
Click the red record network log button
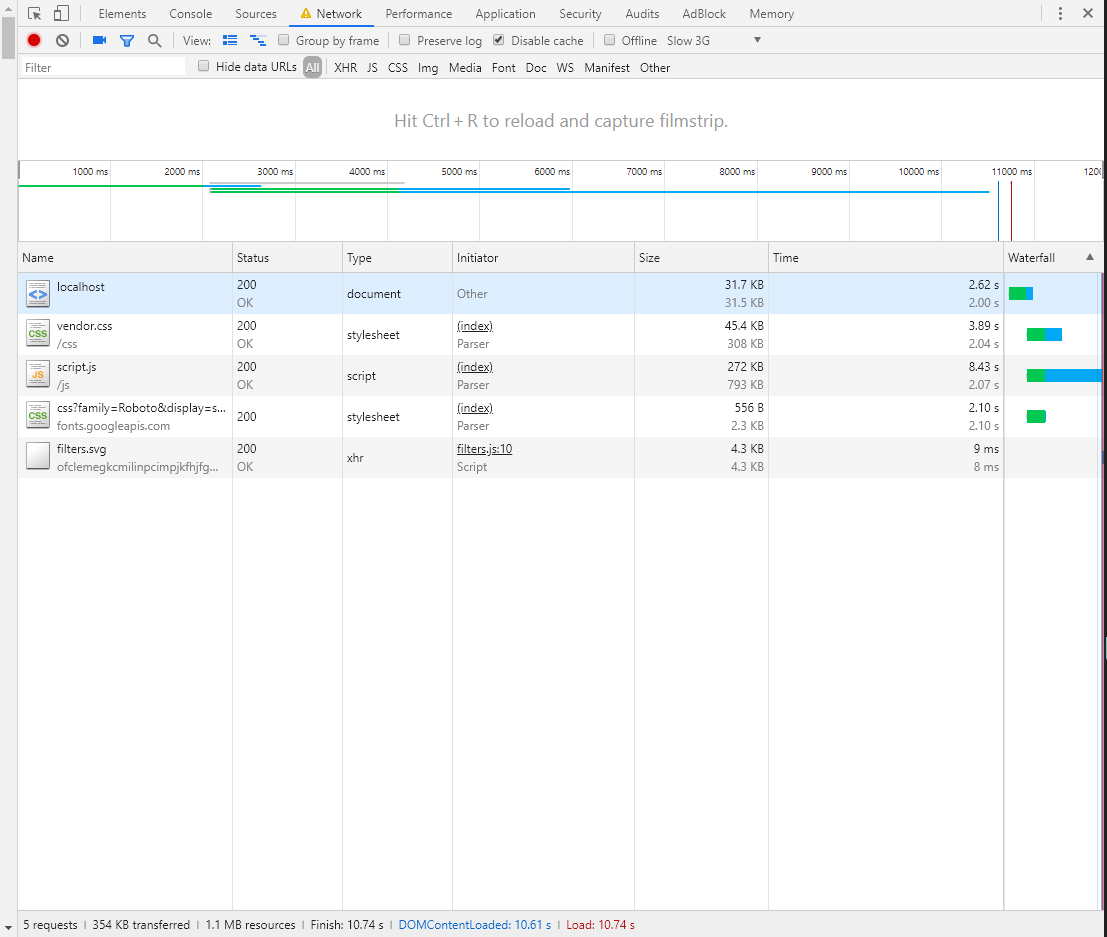(x=32, y=40)
